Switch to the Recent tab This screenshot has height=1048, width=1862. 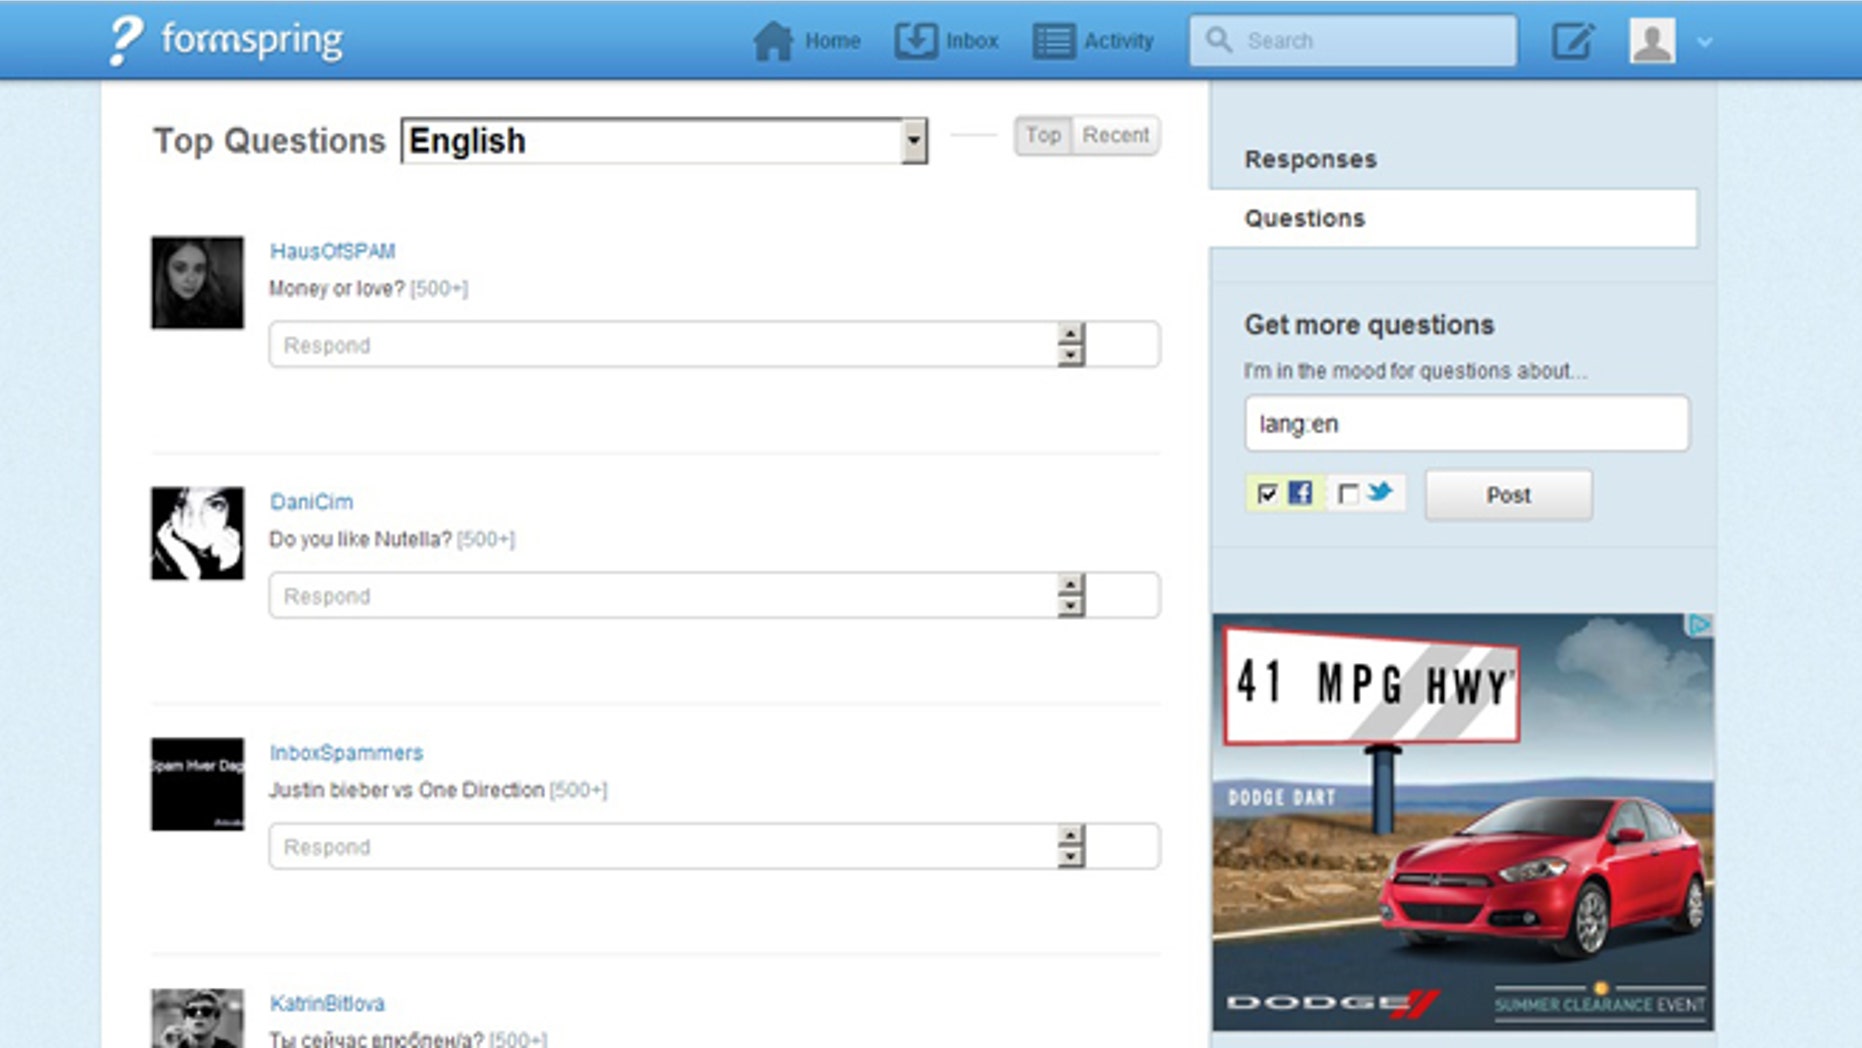pyautogui.click(x=1116, y=135)
